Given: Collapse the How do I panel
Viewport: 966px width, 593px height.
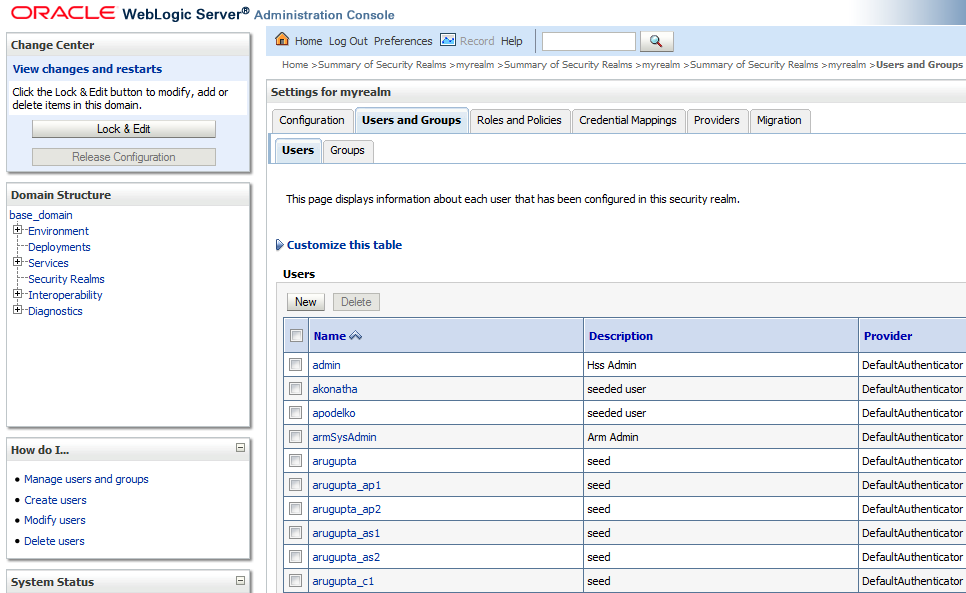Looking at the screenshot, I should 240,448.
